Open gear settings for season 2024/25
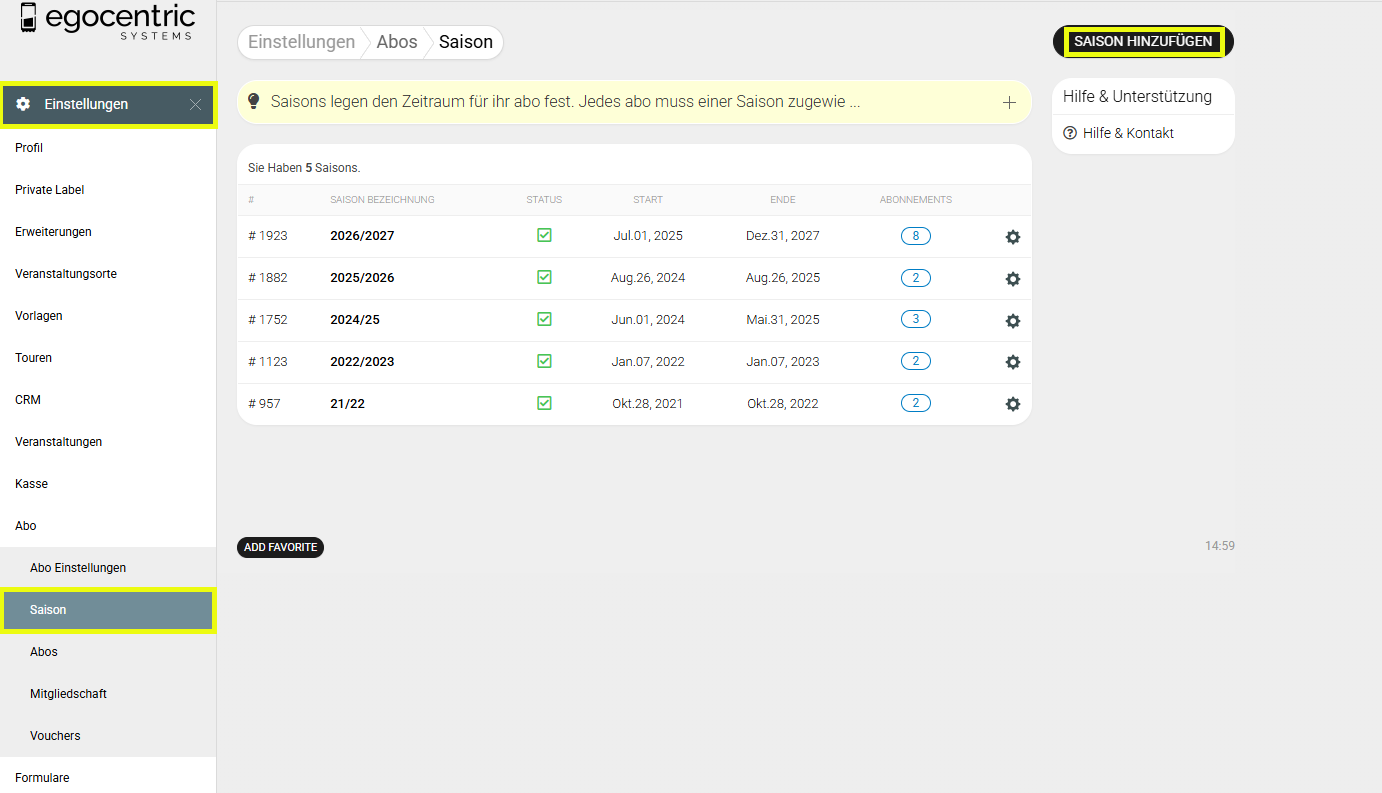 point(1012,321)
